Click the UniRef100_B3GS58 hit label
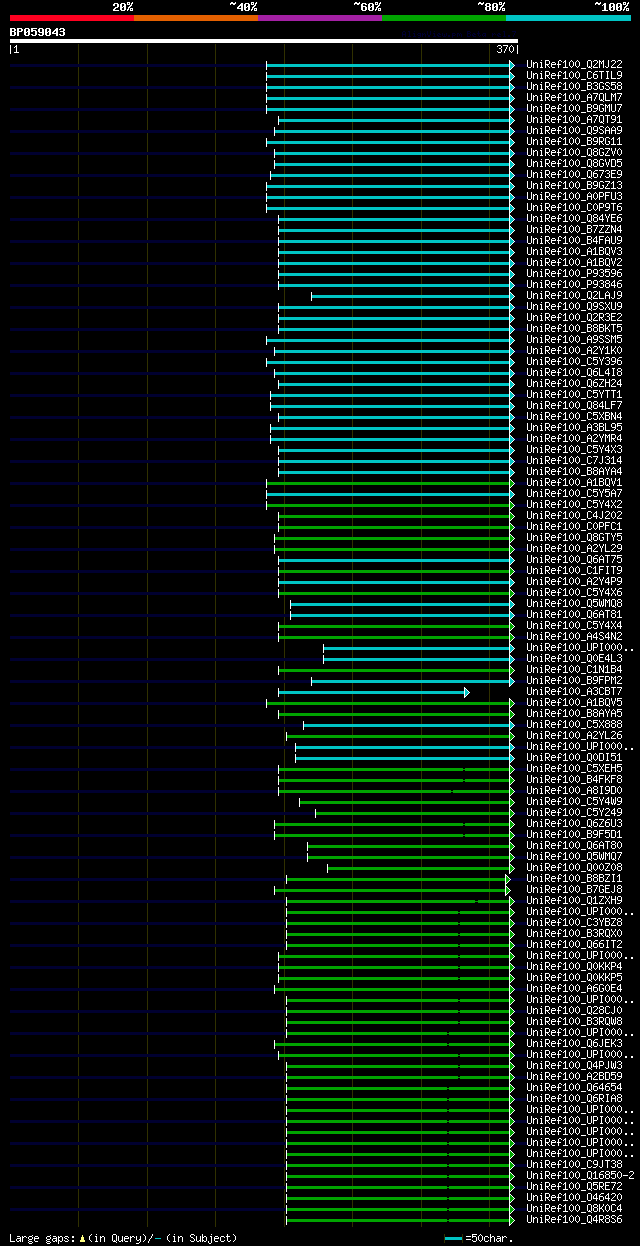 [574, 86]
